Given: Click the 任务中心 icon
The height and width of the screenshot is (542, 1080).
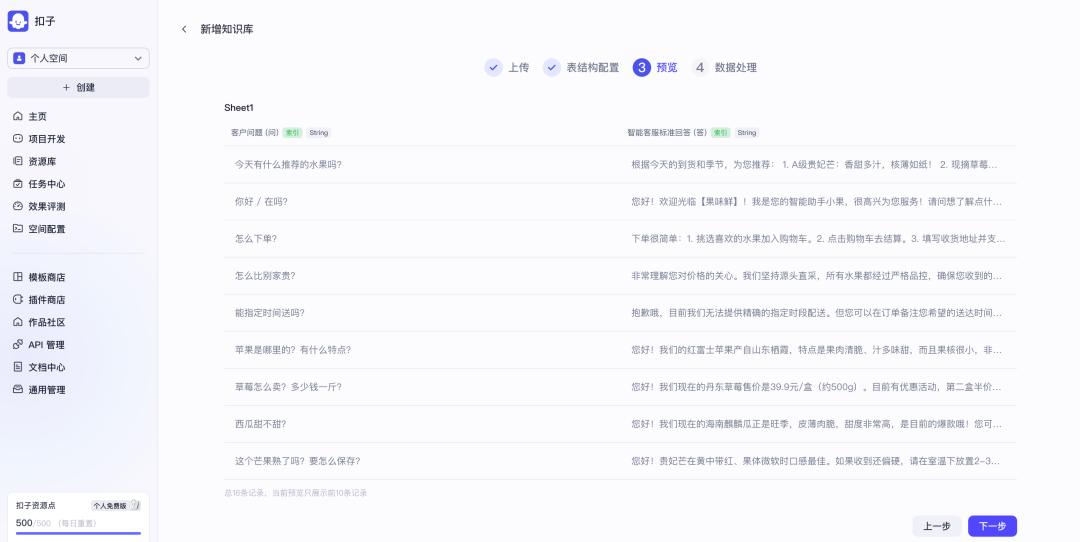Looking at the screenshot, I should pos(18,184).
